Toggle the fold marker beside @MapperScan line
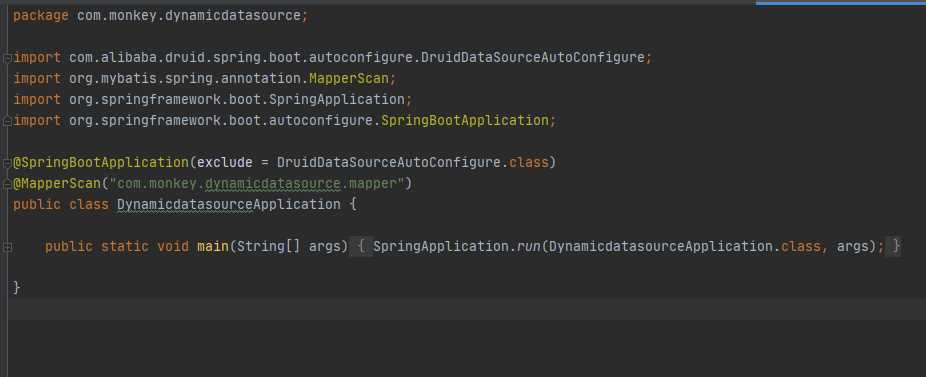Screen dimensions: 926x377 (7, 184)
